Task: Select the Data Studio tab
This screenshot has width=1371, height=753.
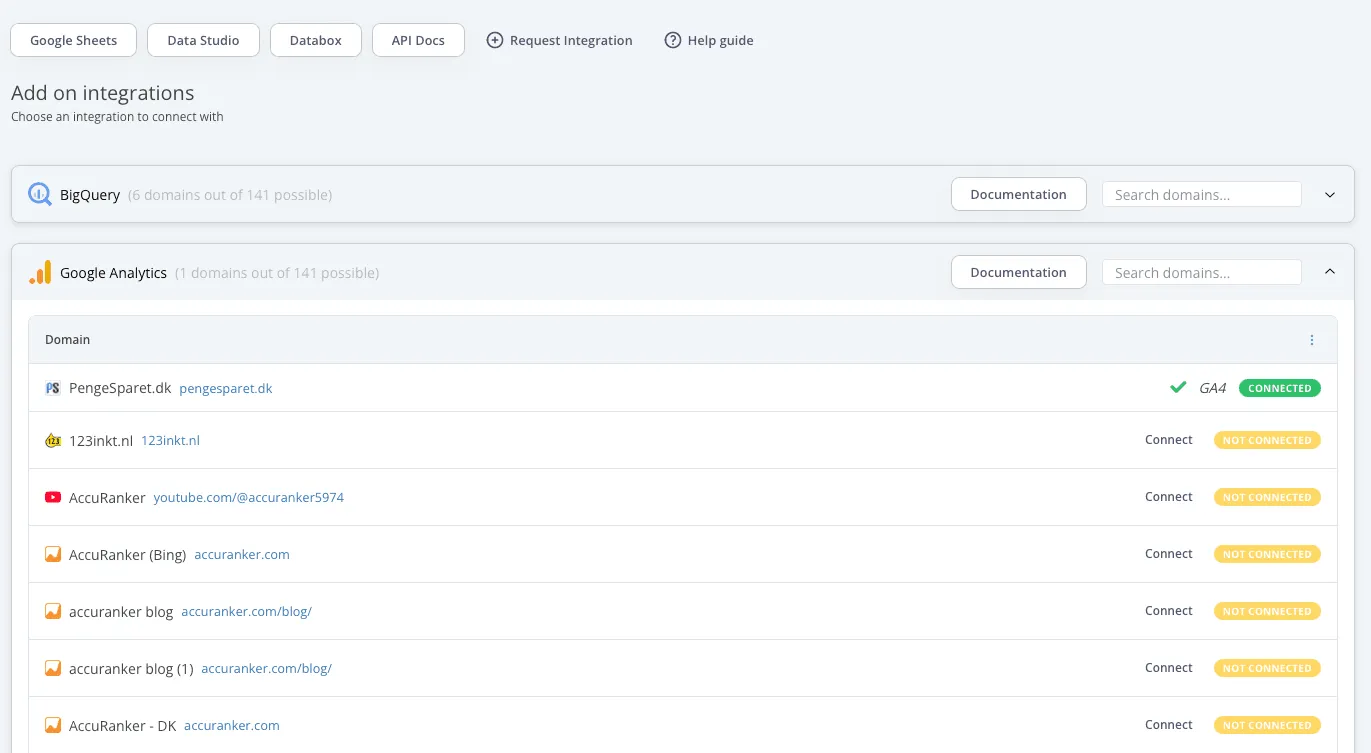Action: tap(203, 40)
